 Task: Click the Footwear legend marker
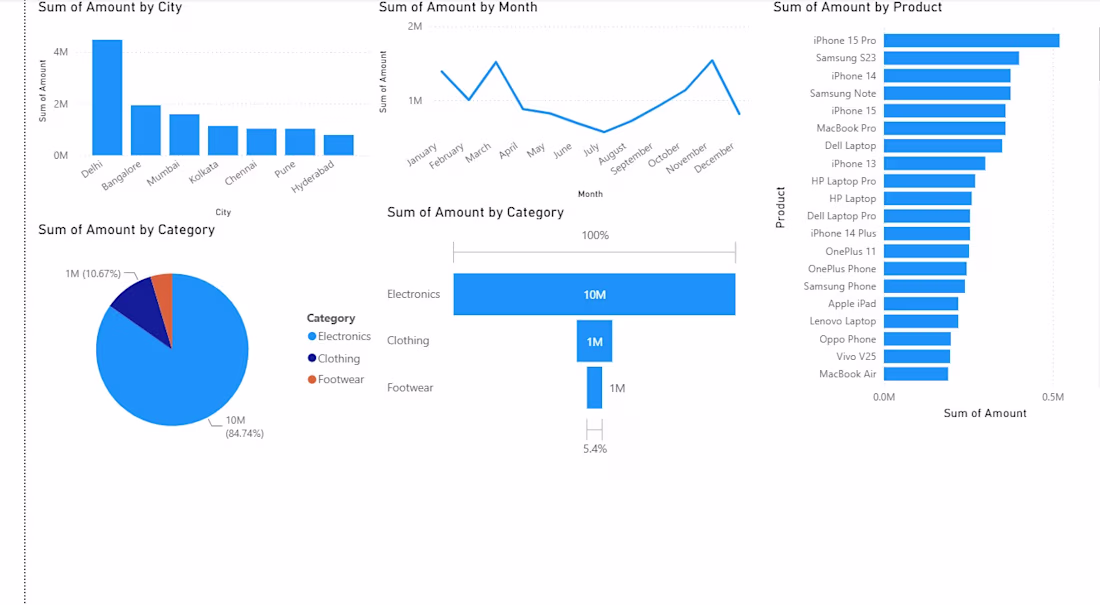pyautogui.click(x=312, y=379)
